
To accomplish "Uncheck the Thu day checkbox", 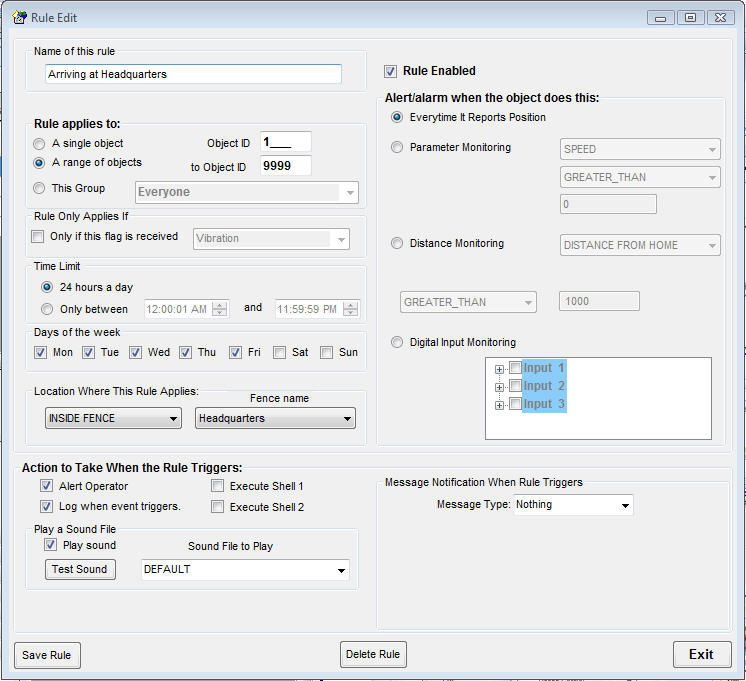I will 186,353.
